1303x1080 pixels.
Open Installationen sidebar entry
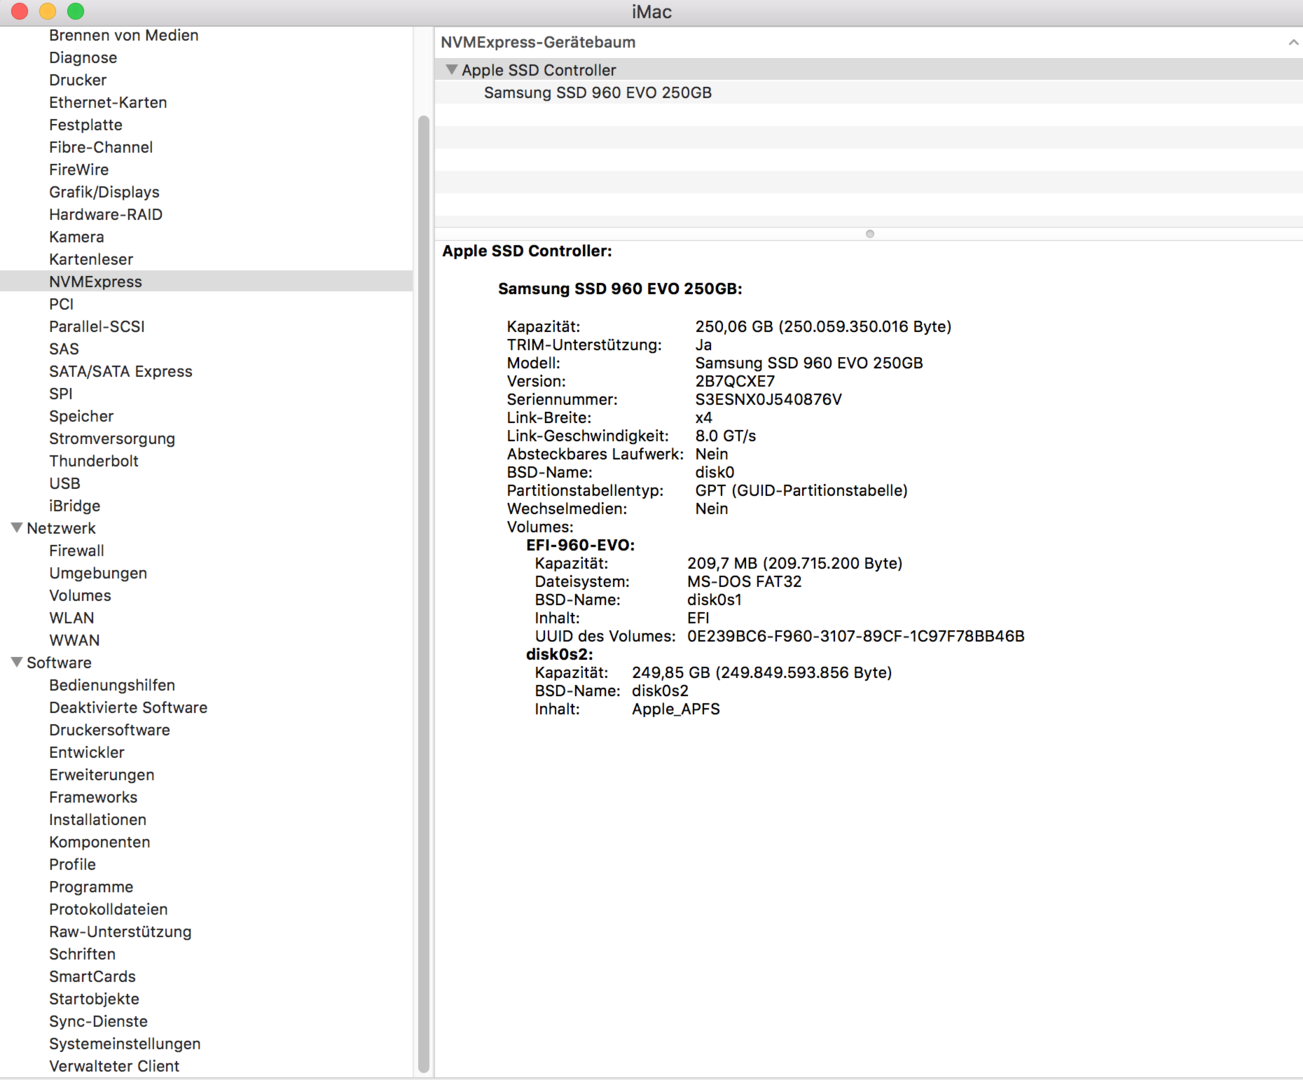(x=98, y=819)
